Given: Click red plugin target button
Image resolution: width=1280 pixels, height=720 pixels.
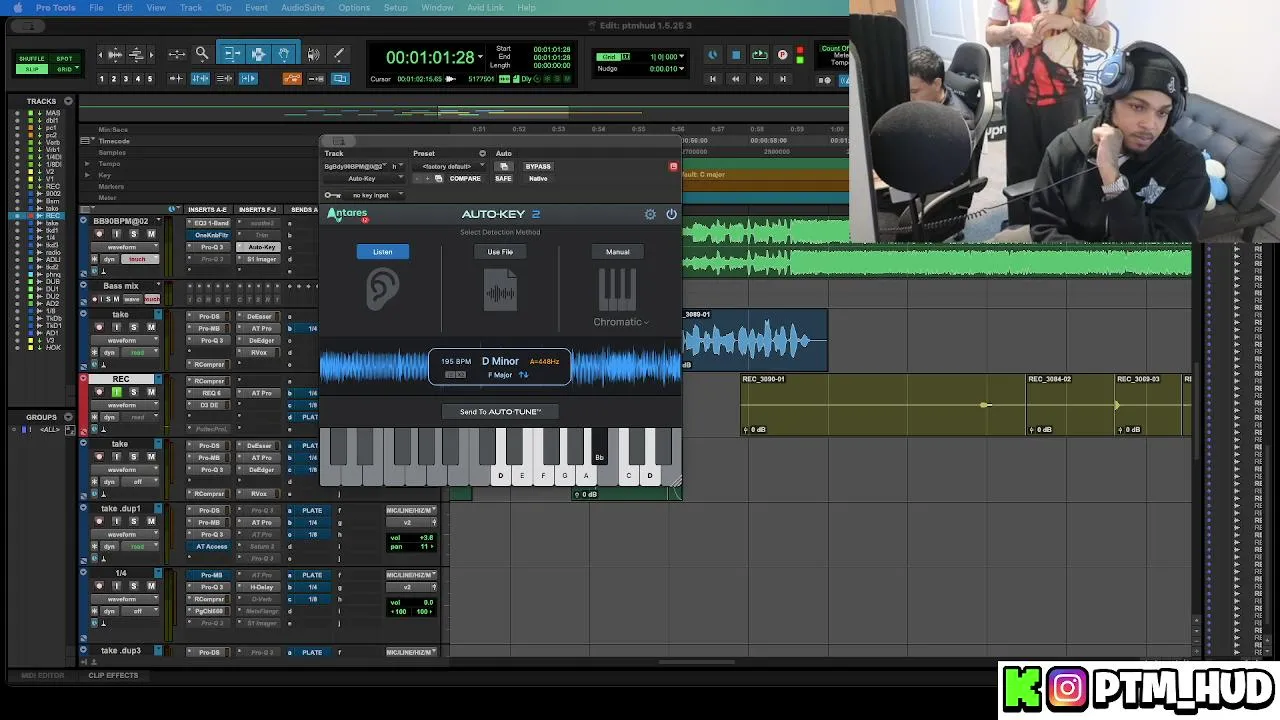Looking at the screenshot, I should coord(673,166).
